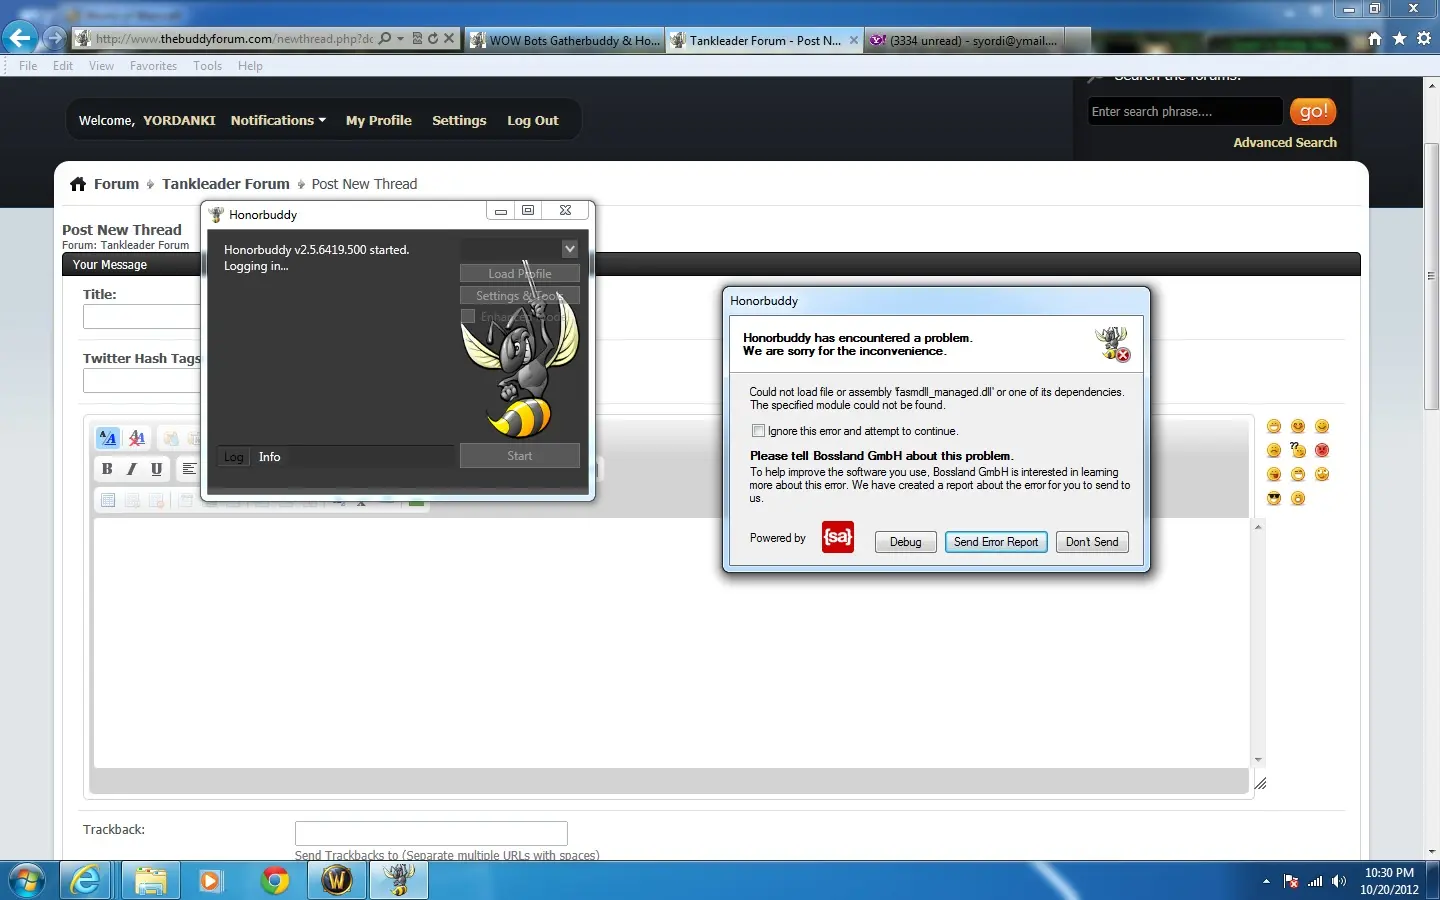Open Google Chrome from the taskbar

coord(275,880)
